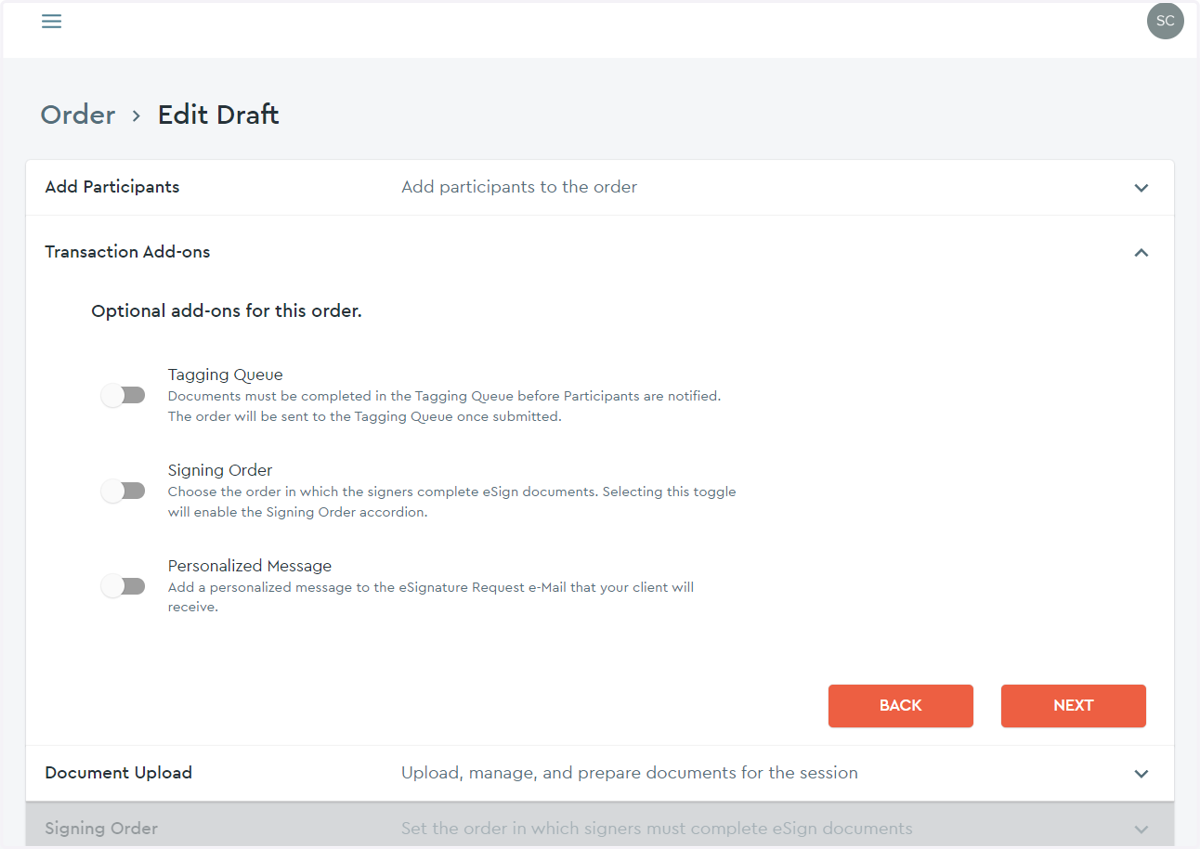Image resolution: width=1200 pixels, height=849 pixels.
Task: Click 'Add participants to the order' description
Action: 519,187
